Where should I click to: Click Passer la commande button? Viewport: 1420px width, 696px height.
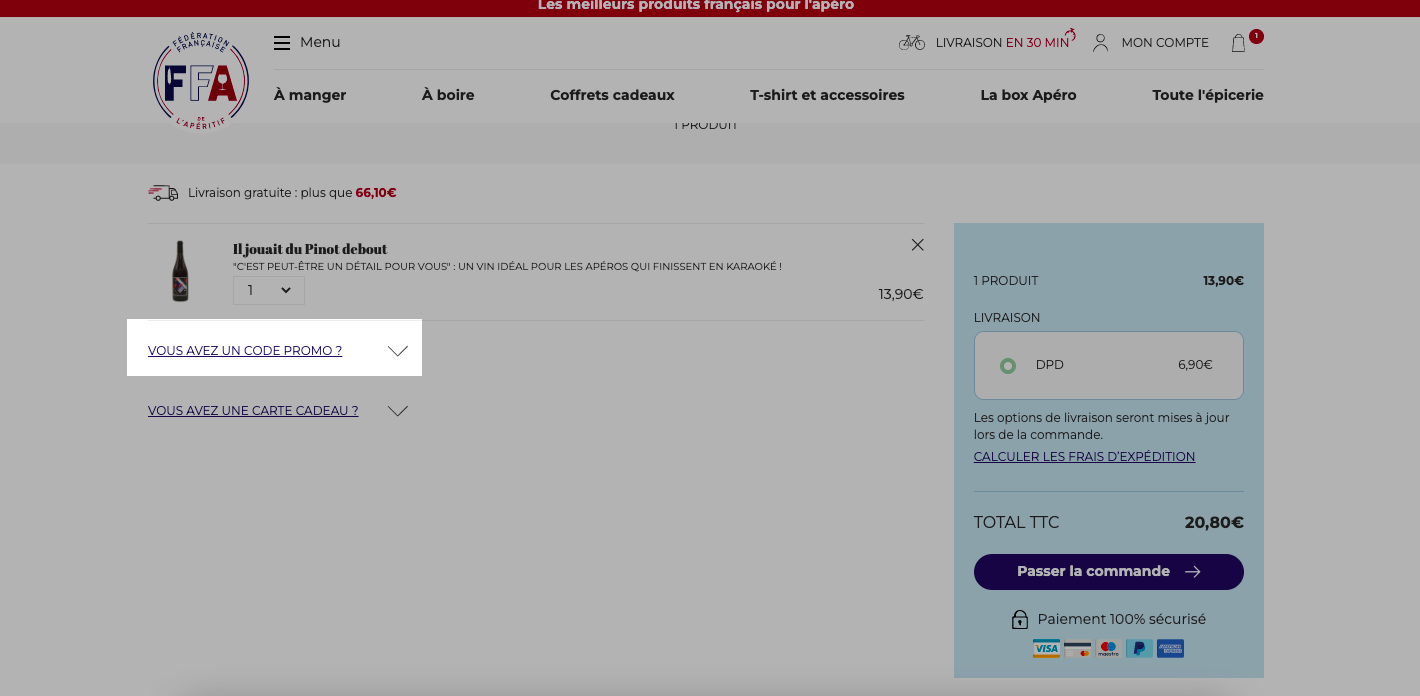[1108, 572]
